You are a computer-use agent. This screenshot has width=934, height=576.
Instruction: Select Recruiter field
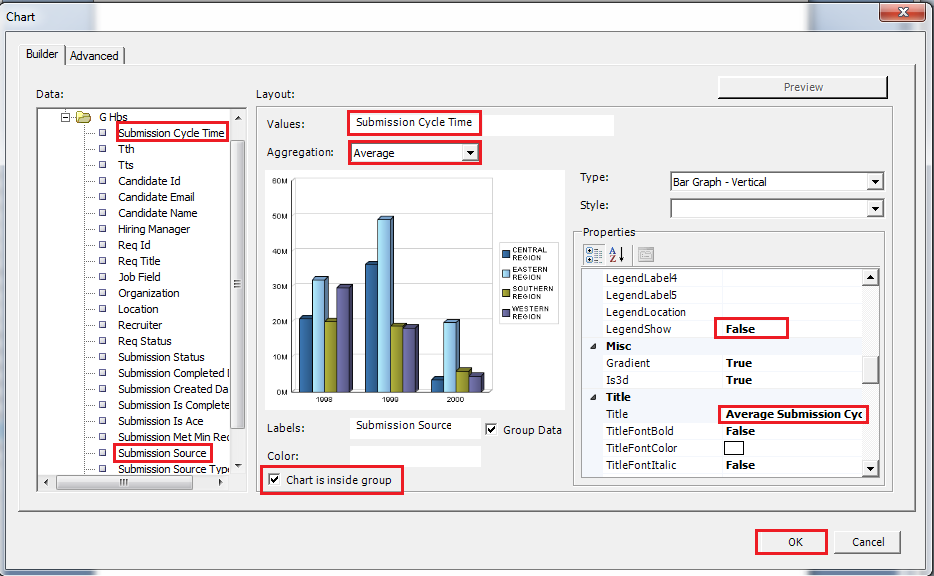tap(140, 325)
